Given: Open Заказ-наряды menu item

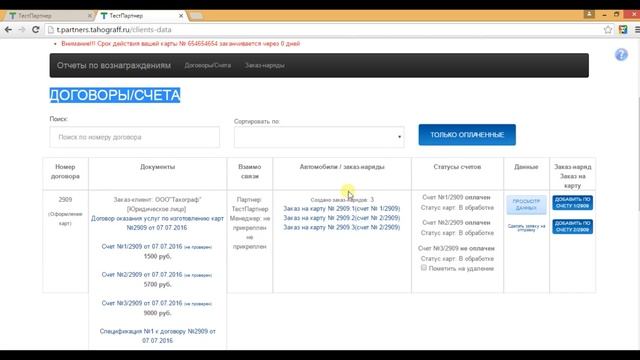Looking at the screenshot, I should point(264,65).
